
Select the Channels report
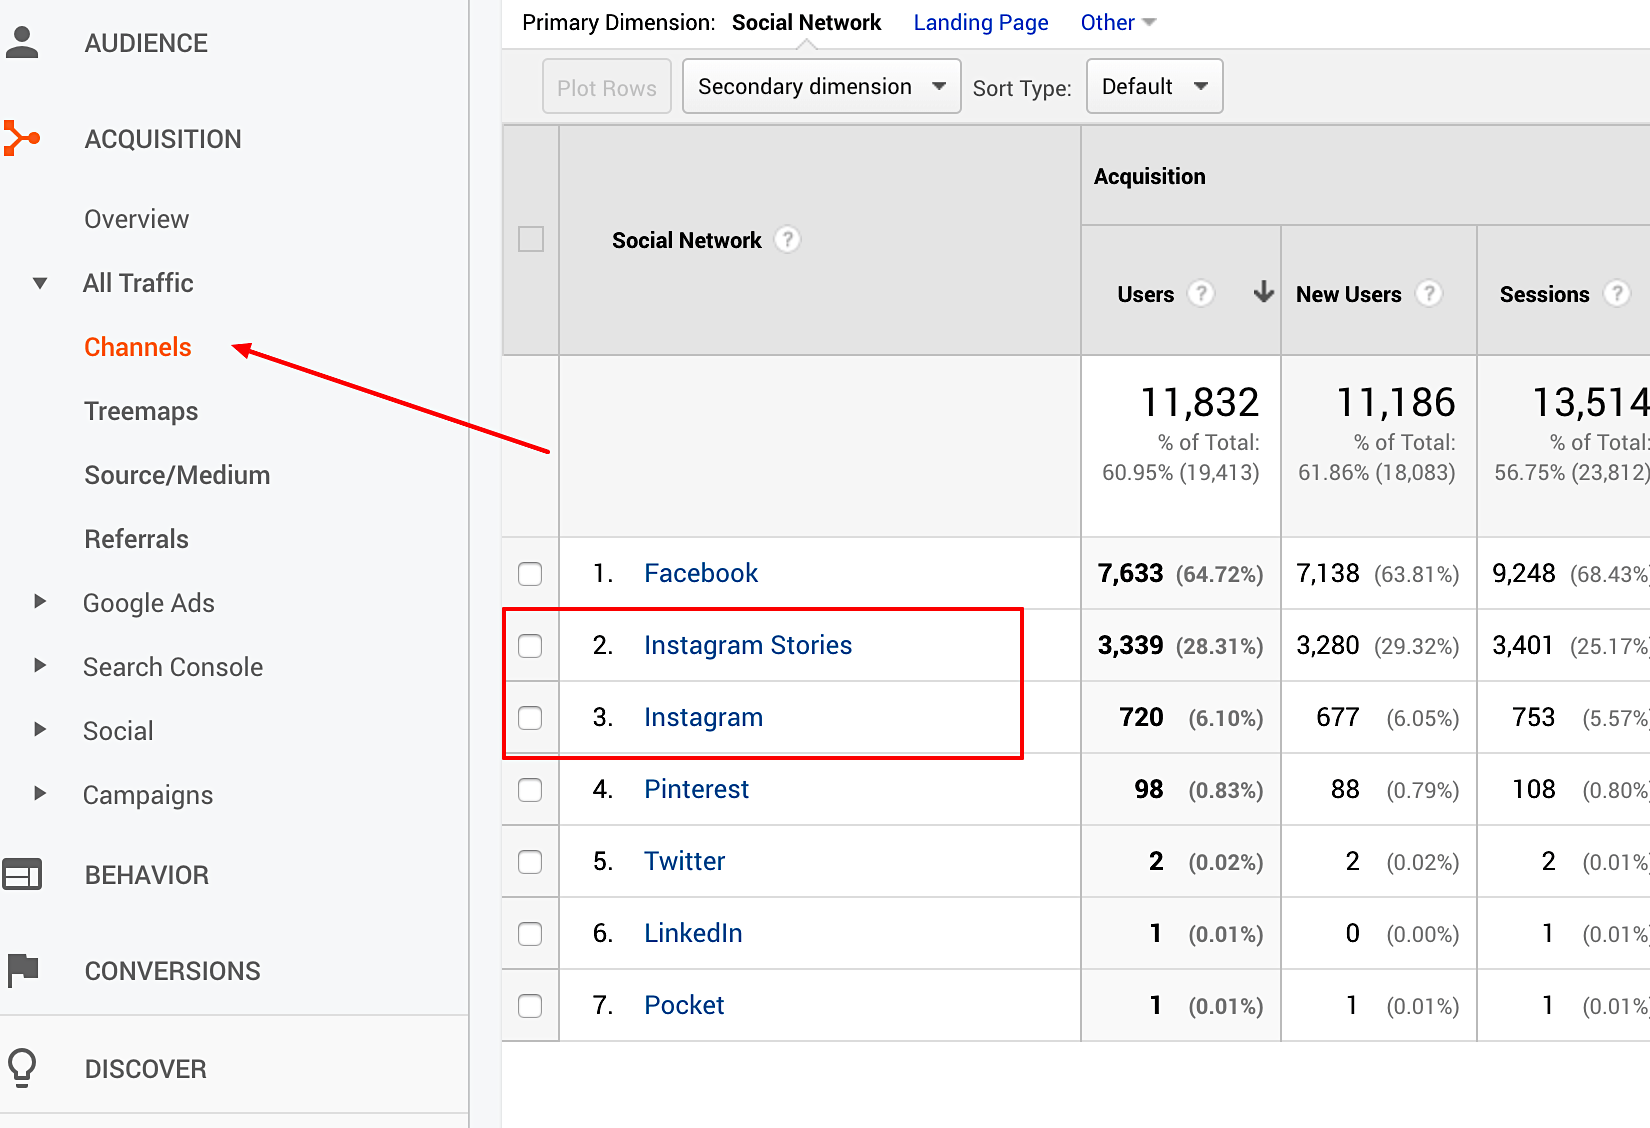coord(138,347)
